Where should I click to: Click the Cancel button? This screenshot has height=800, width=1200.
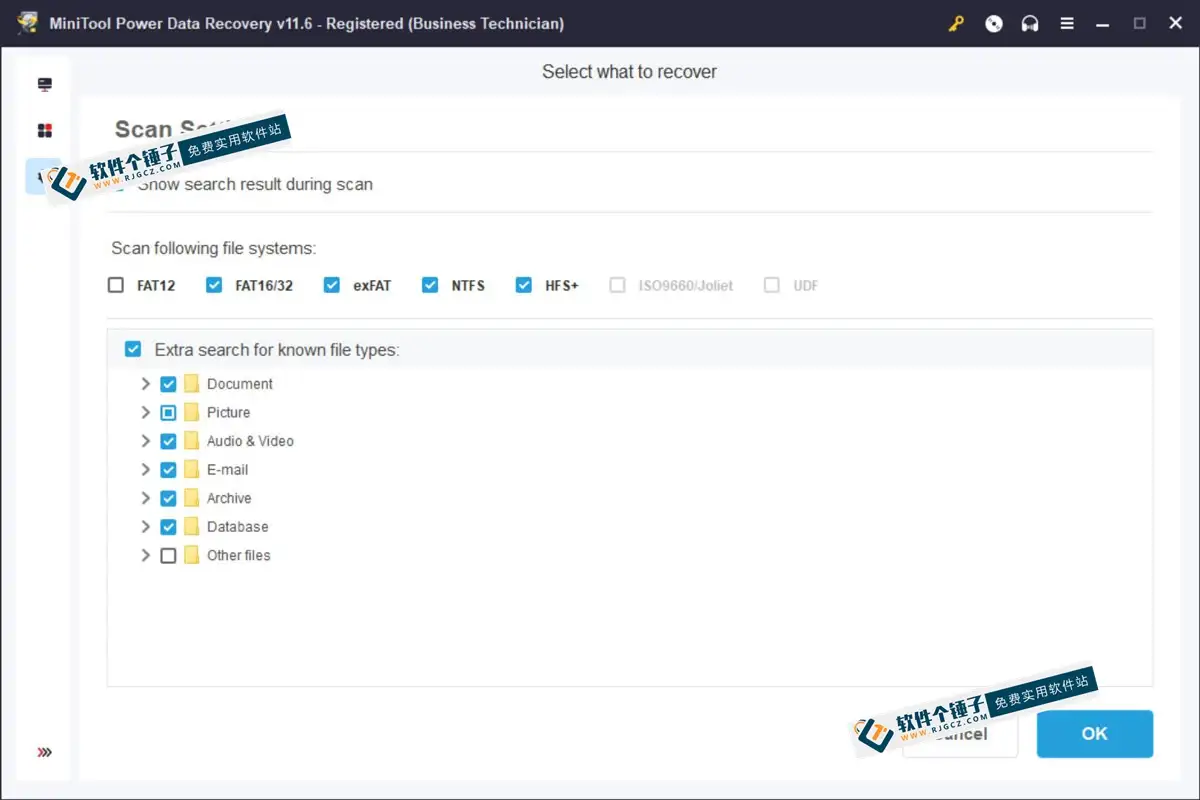(x=960, y=733)
